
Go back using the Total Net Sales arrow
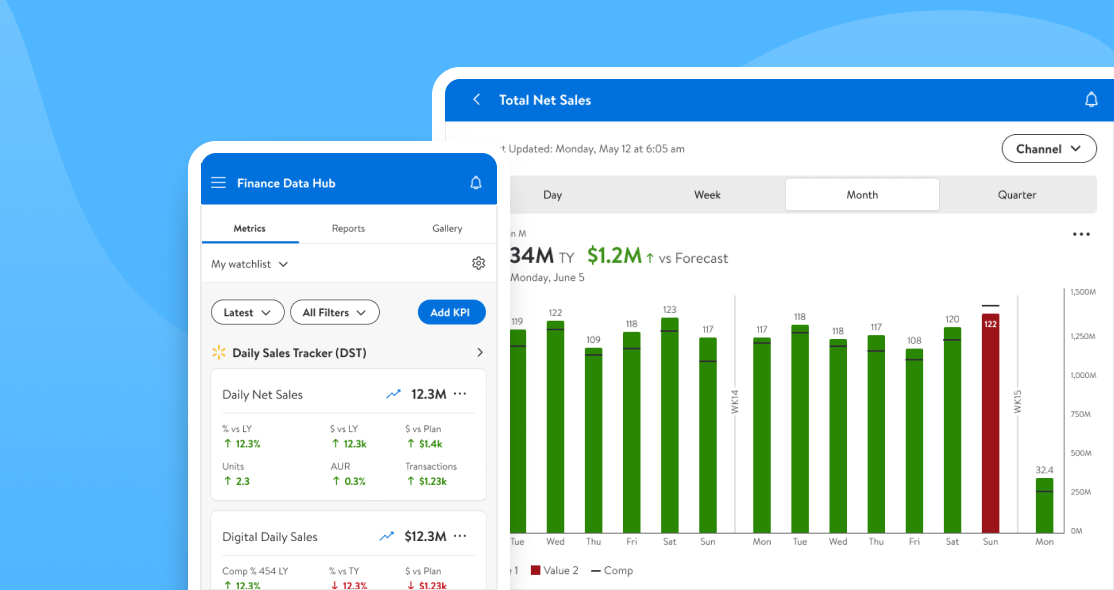[477, 100]
